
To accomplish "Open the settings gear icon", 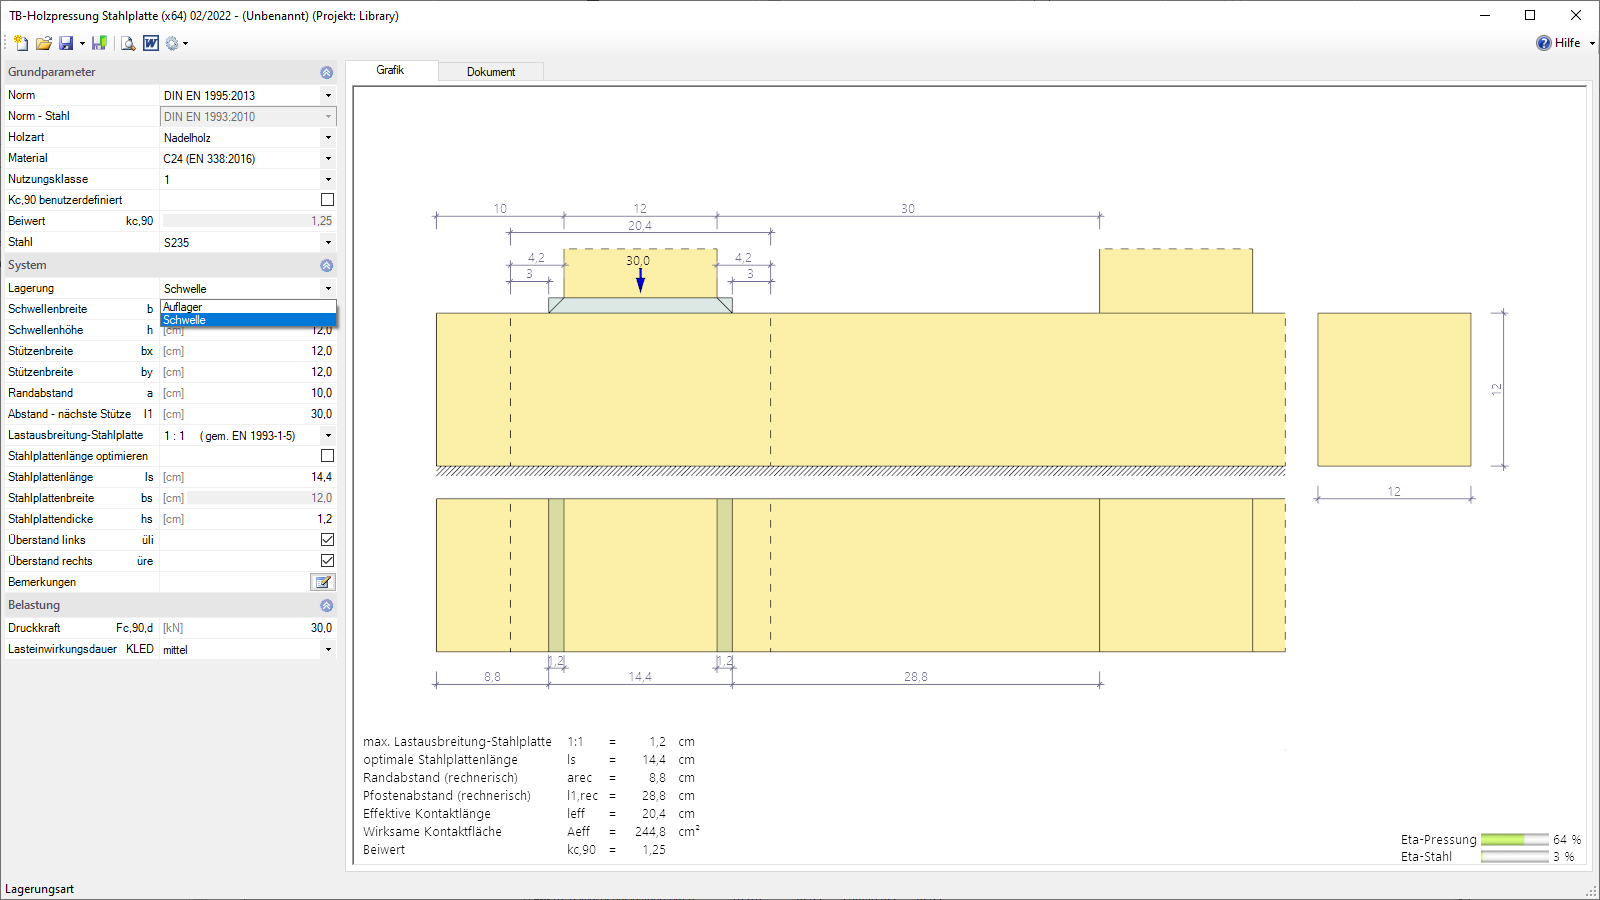I will click(172, 43).
